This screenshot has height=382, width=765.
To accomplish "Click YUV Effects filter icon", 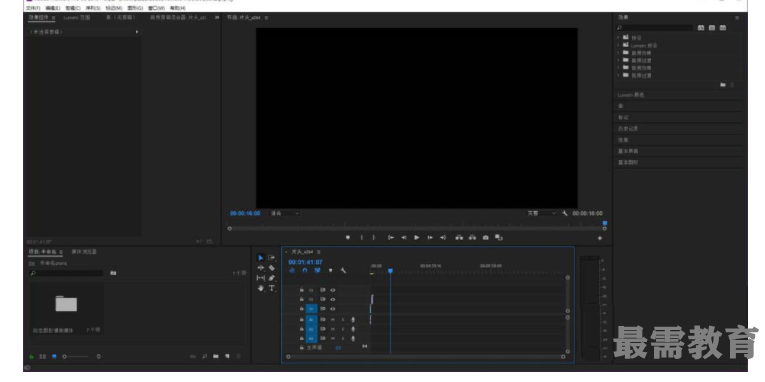I will point(723,28).
